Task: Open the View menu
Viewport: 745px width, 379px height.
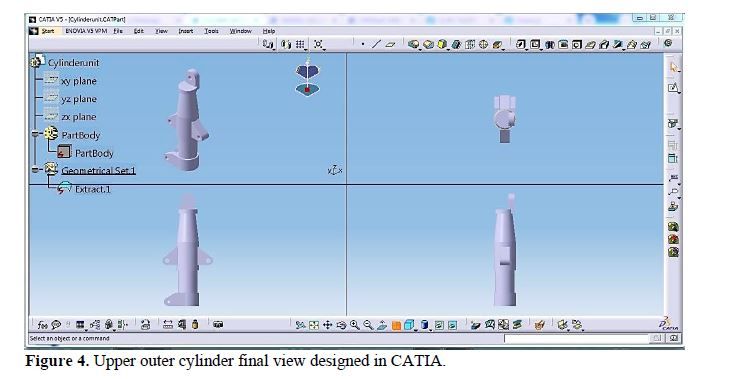Action: (x=162, y=31)
